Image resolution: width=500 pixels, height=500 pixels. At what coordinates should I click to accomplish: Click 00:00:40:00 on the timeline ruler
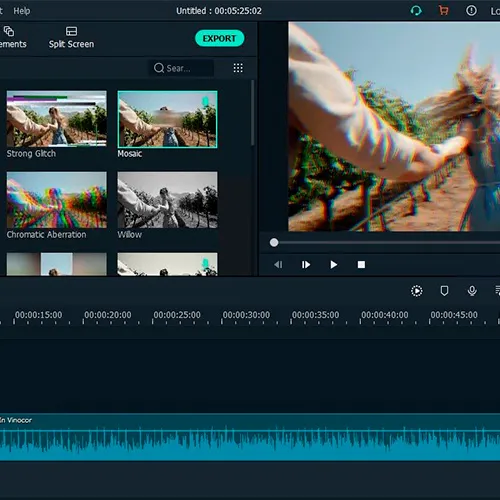coord(385,315)
